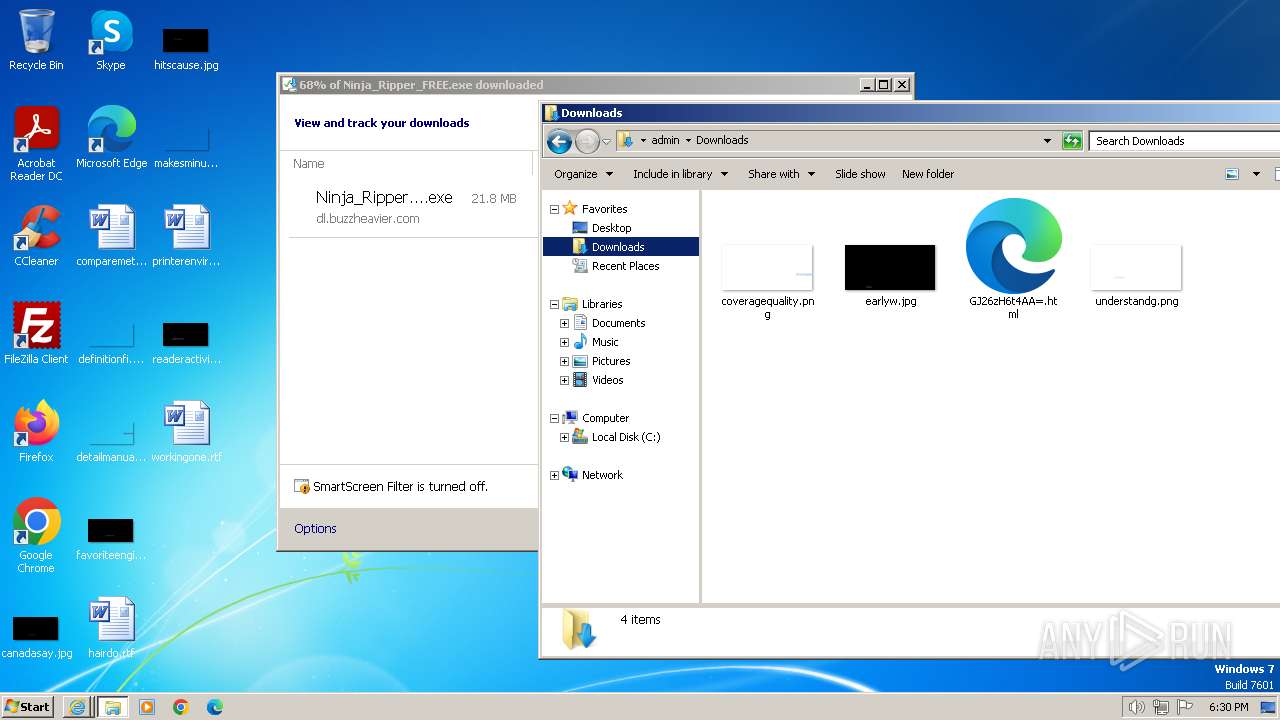Open Chrome from the taskbar
This screenshot has height=720, width=1280.
(x=181, y=707)
